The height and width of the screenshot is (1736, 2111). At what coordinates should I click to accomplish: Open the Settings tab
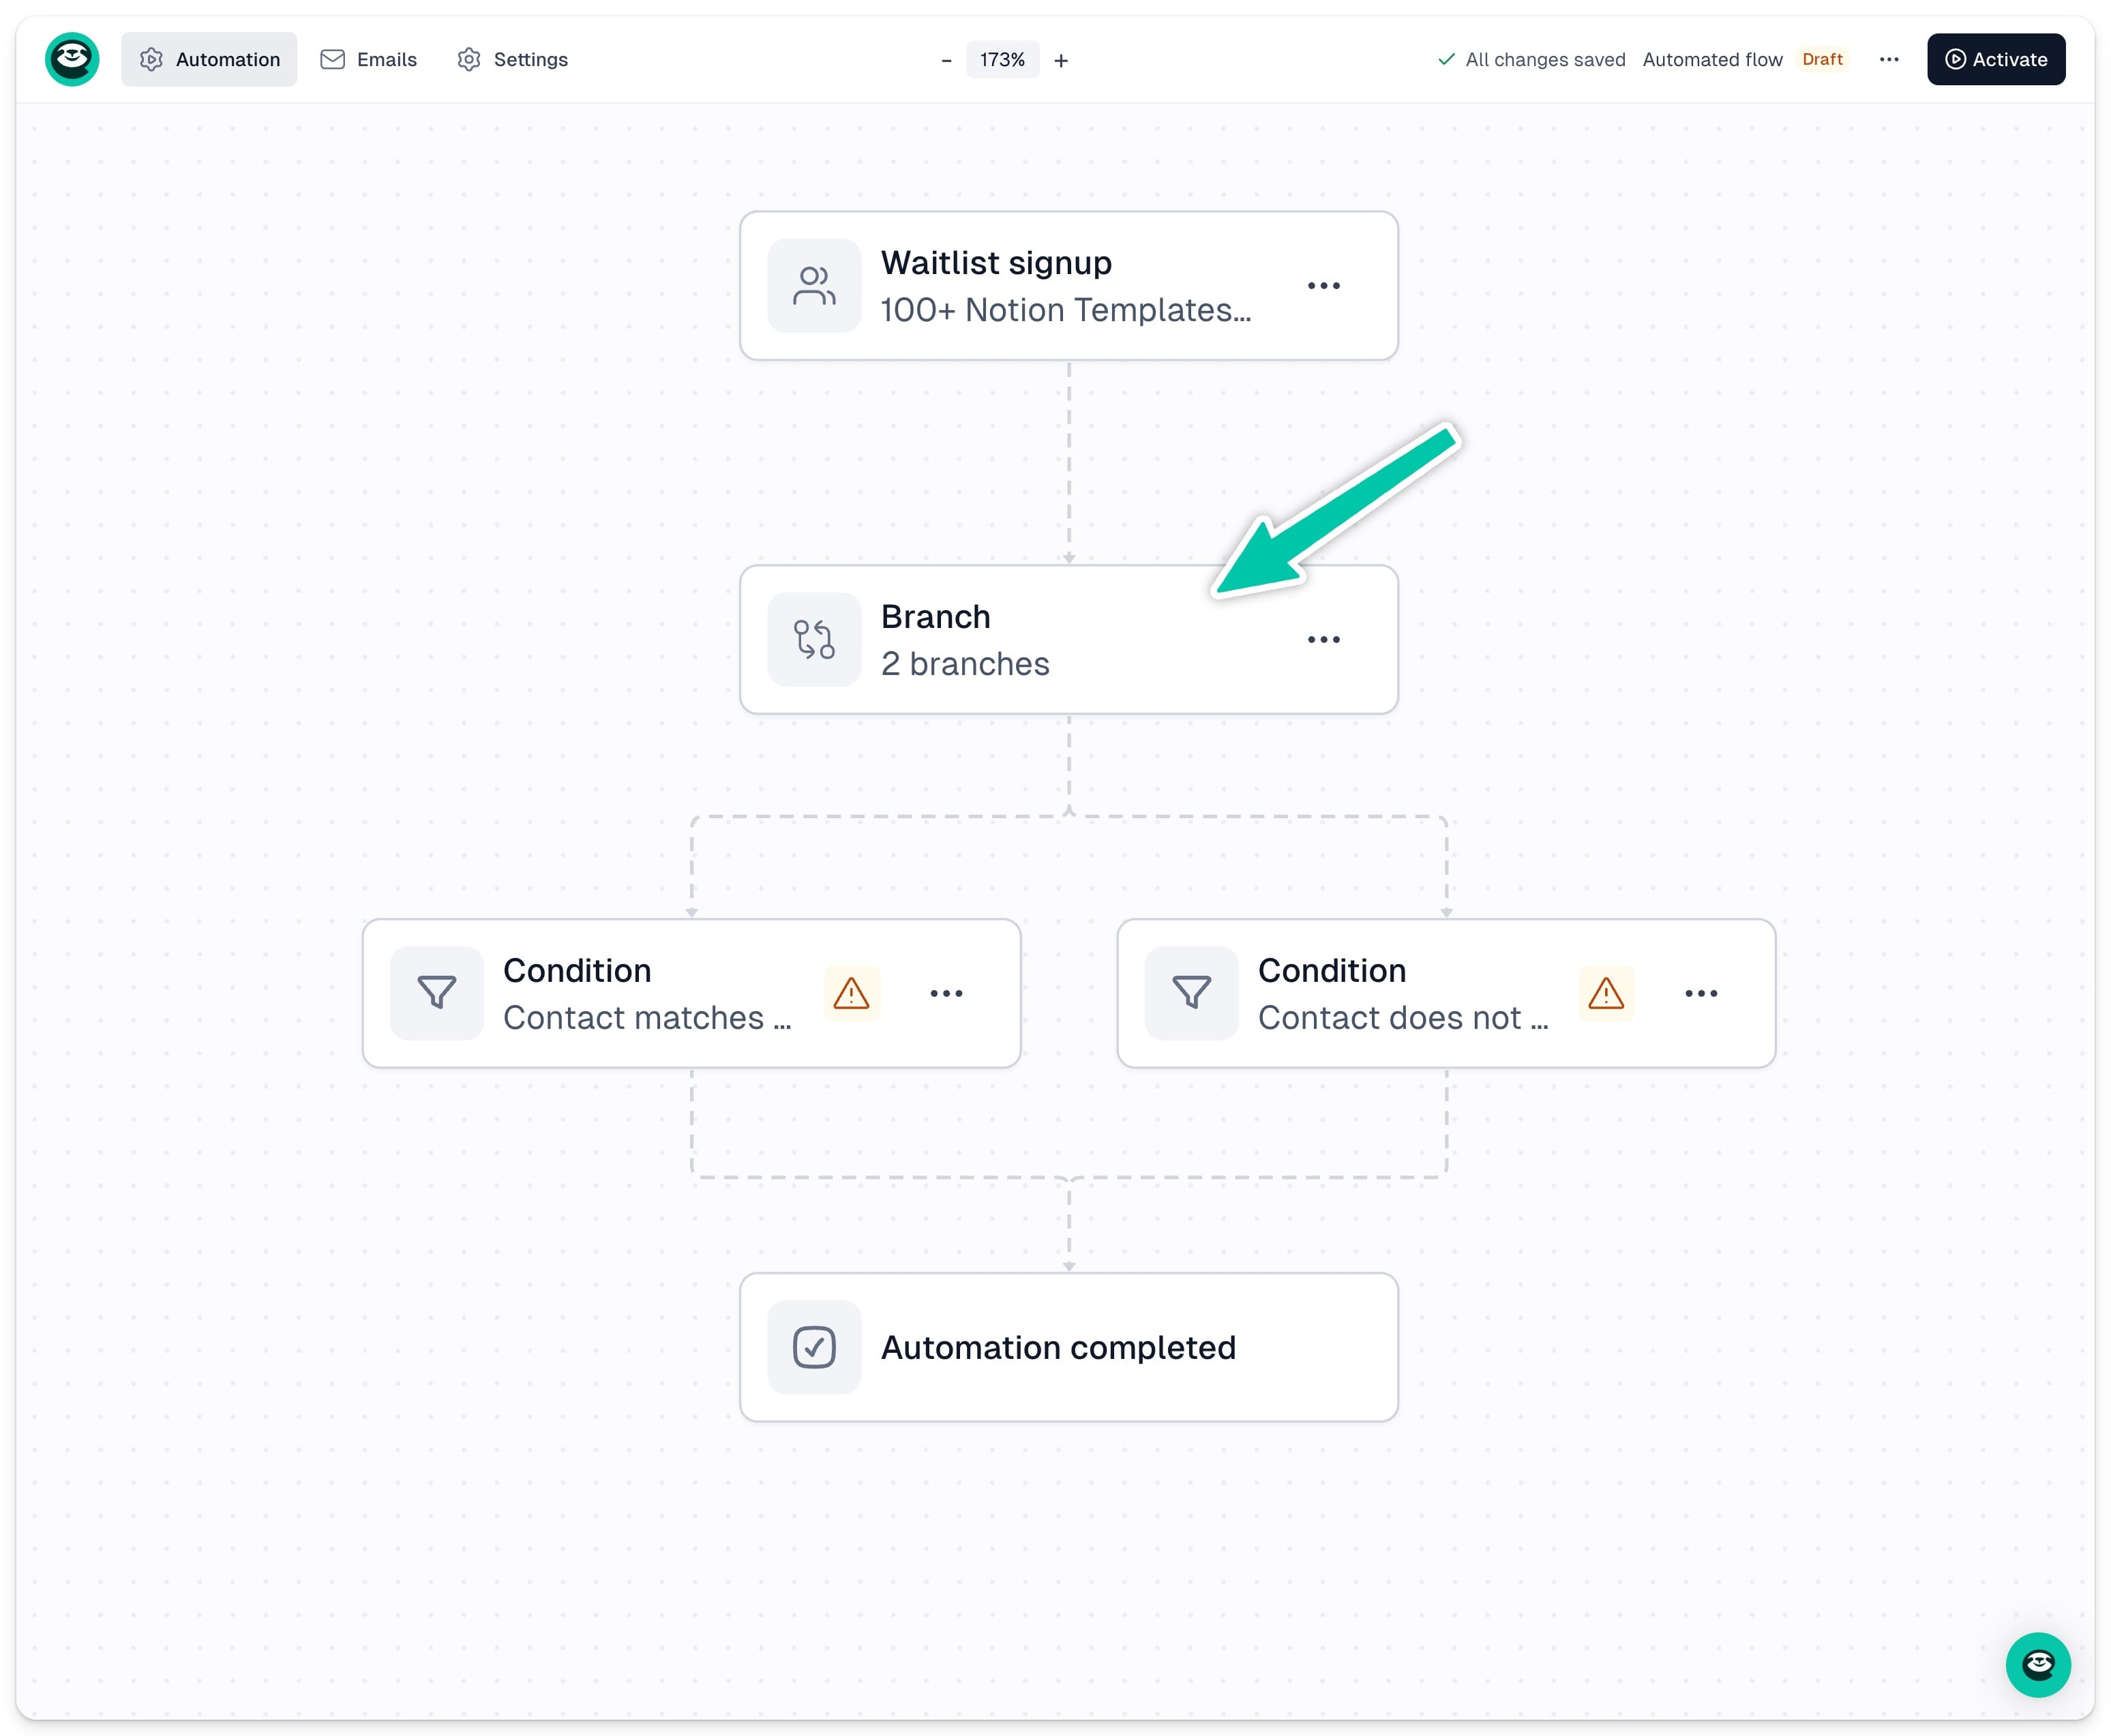click(512, 59)
